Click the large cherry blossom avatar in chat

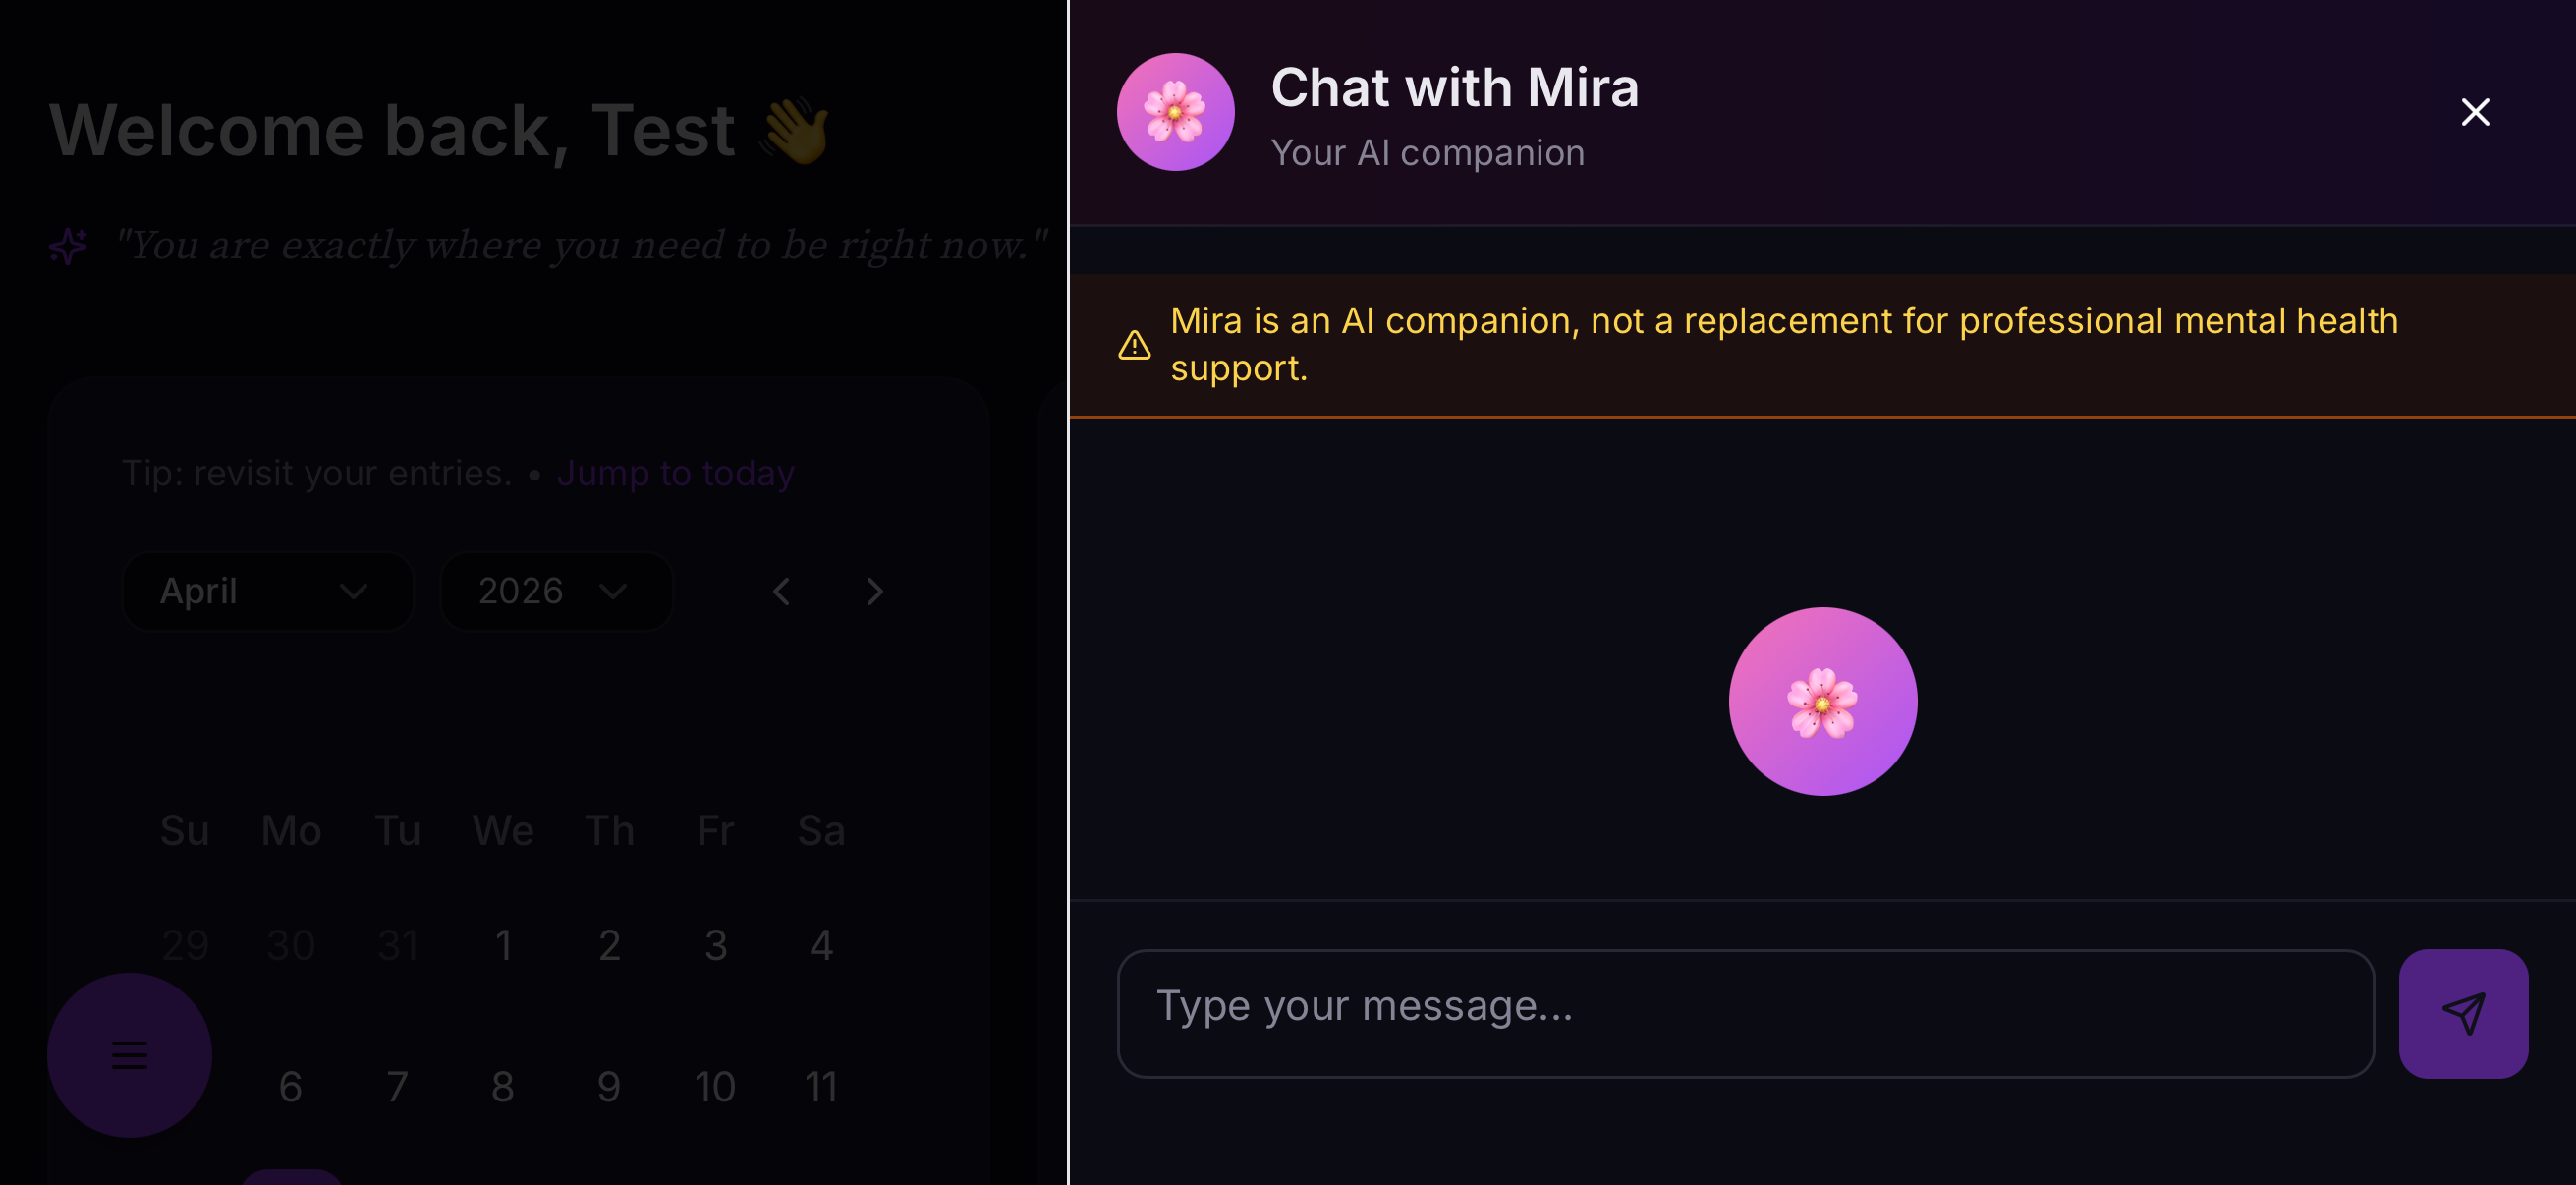1822,701
